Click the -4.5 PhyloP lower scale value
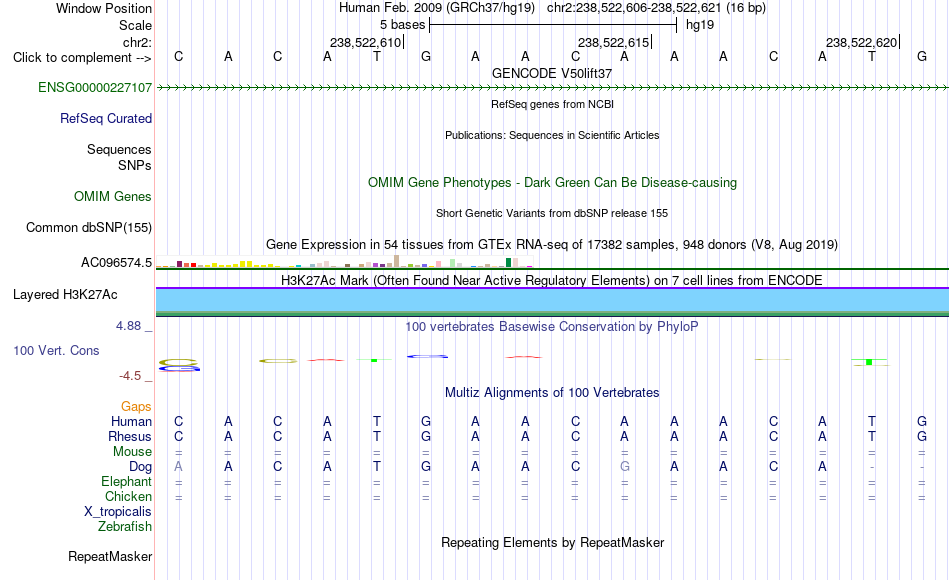The image size is (950, 580). (x=130, y=376)
